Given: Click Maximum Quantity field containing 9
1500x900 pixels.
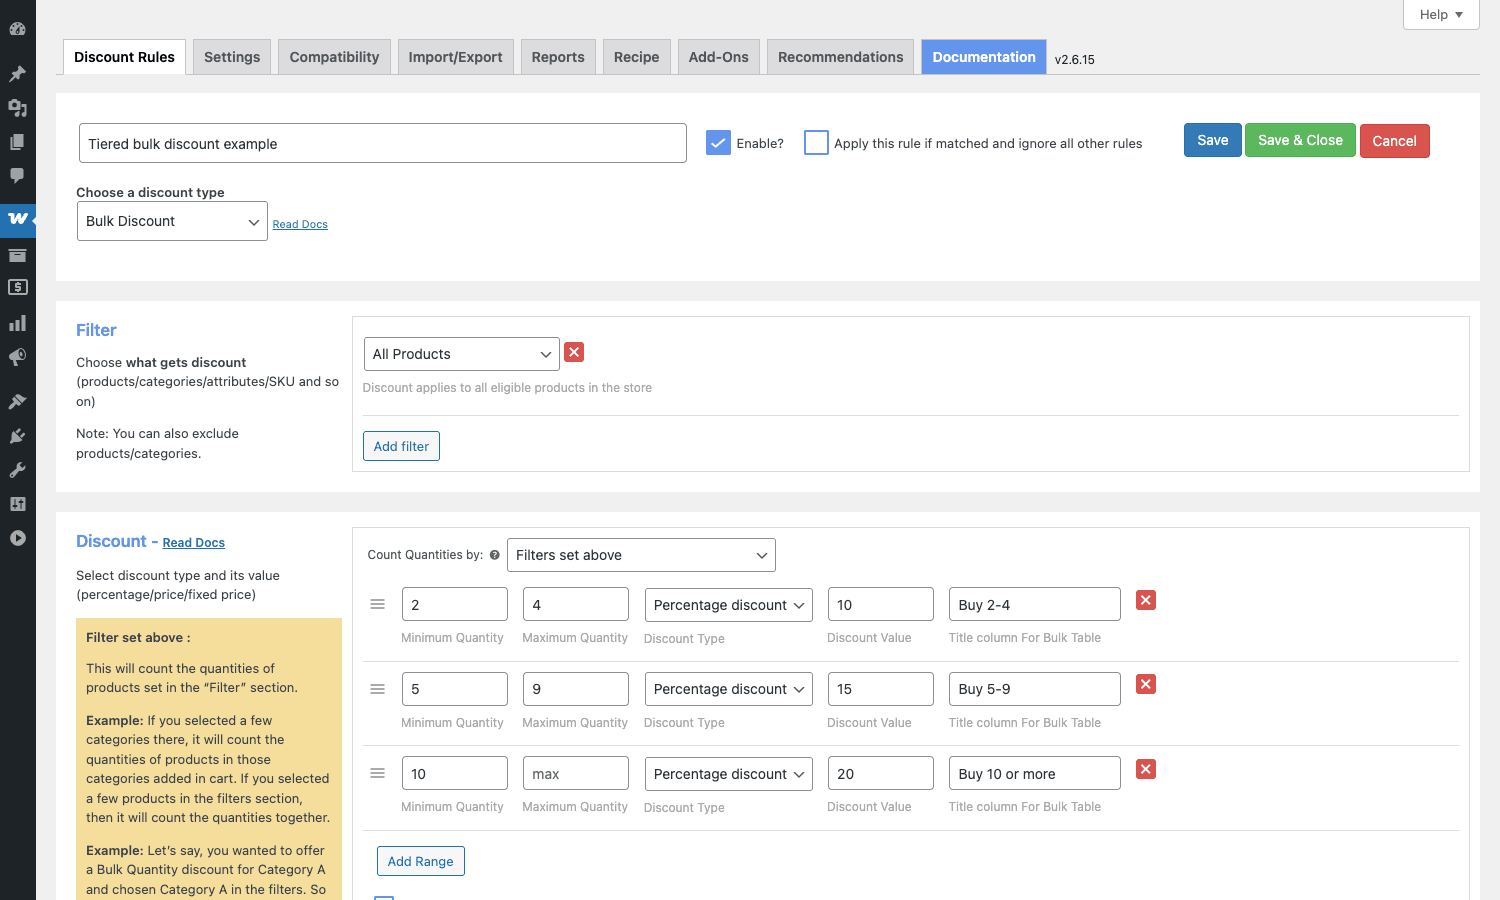Looking at the screenshot, I should coord(576,689).
